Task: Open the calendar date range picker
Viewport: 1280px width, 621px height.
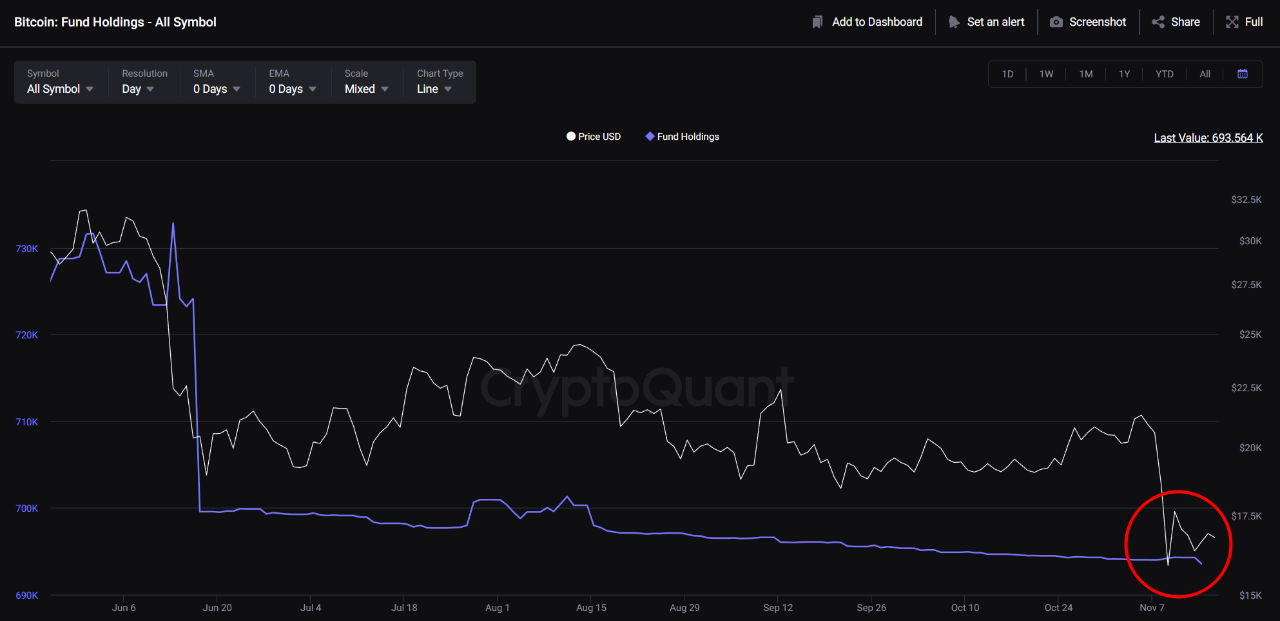Action: point(1242,74)
